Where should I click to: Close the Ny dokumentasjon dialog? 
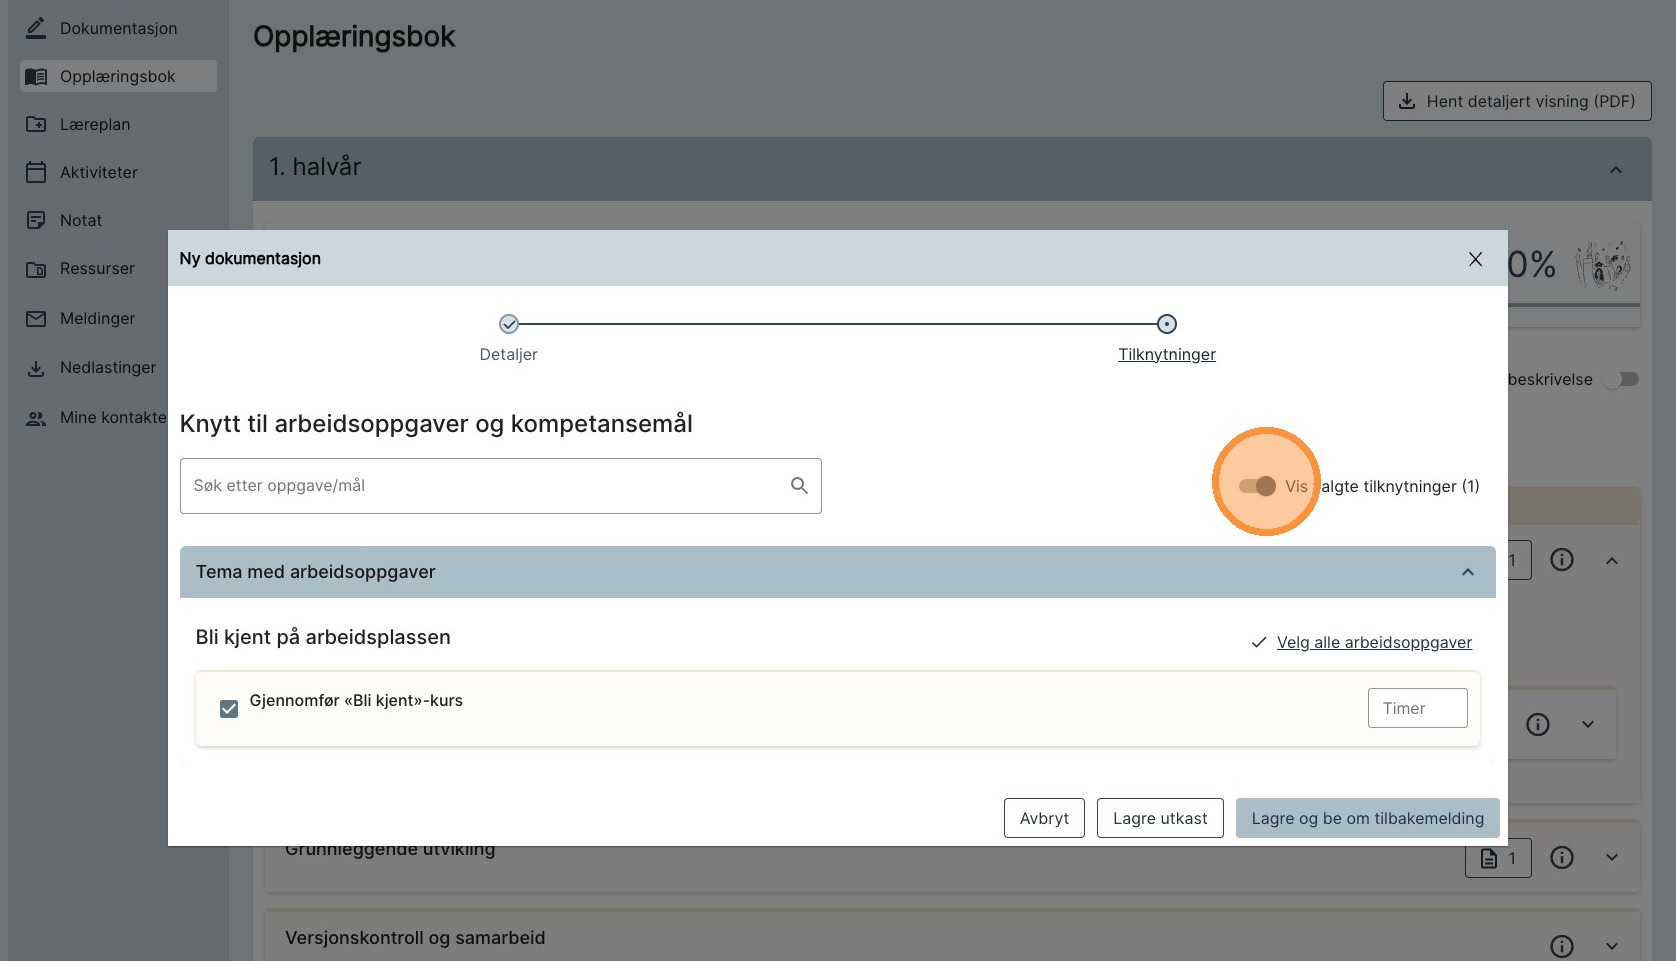point(1475,259)
